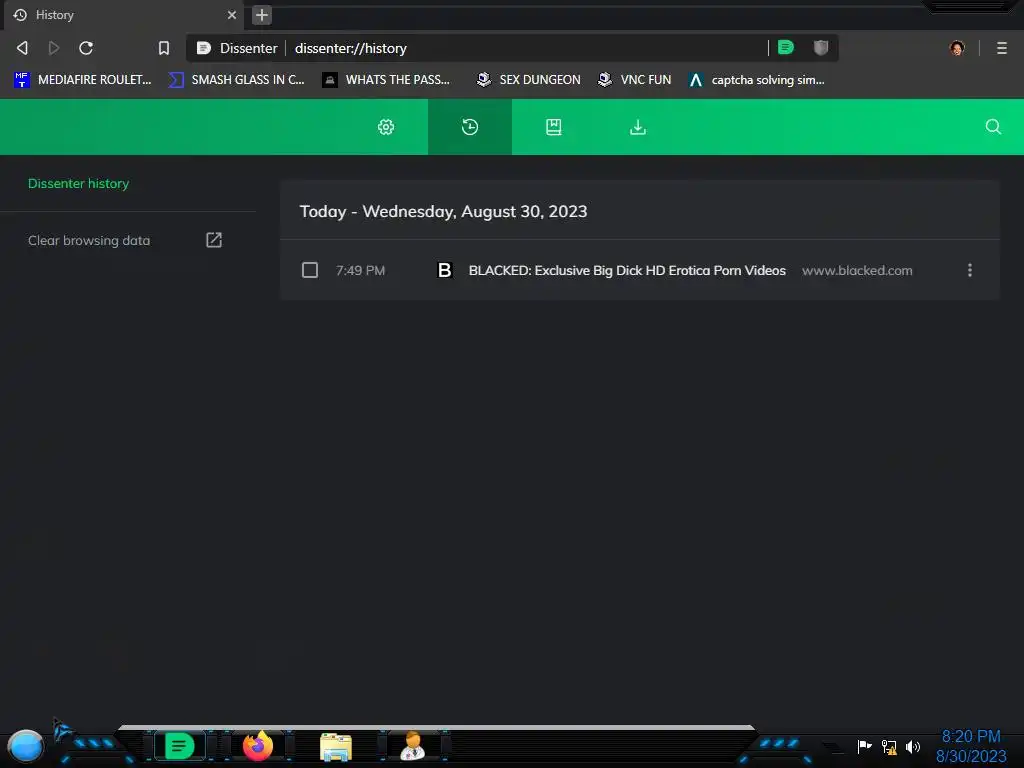
Task: Switch to the Downloads tab
Action: [638, 127]
